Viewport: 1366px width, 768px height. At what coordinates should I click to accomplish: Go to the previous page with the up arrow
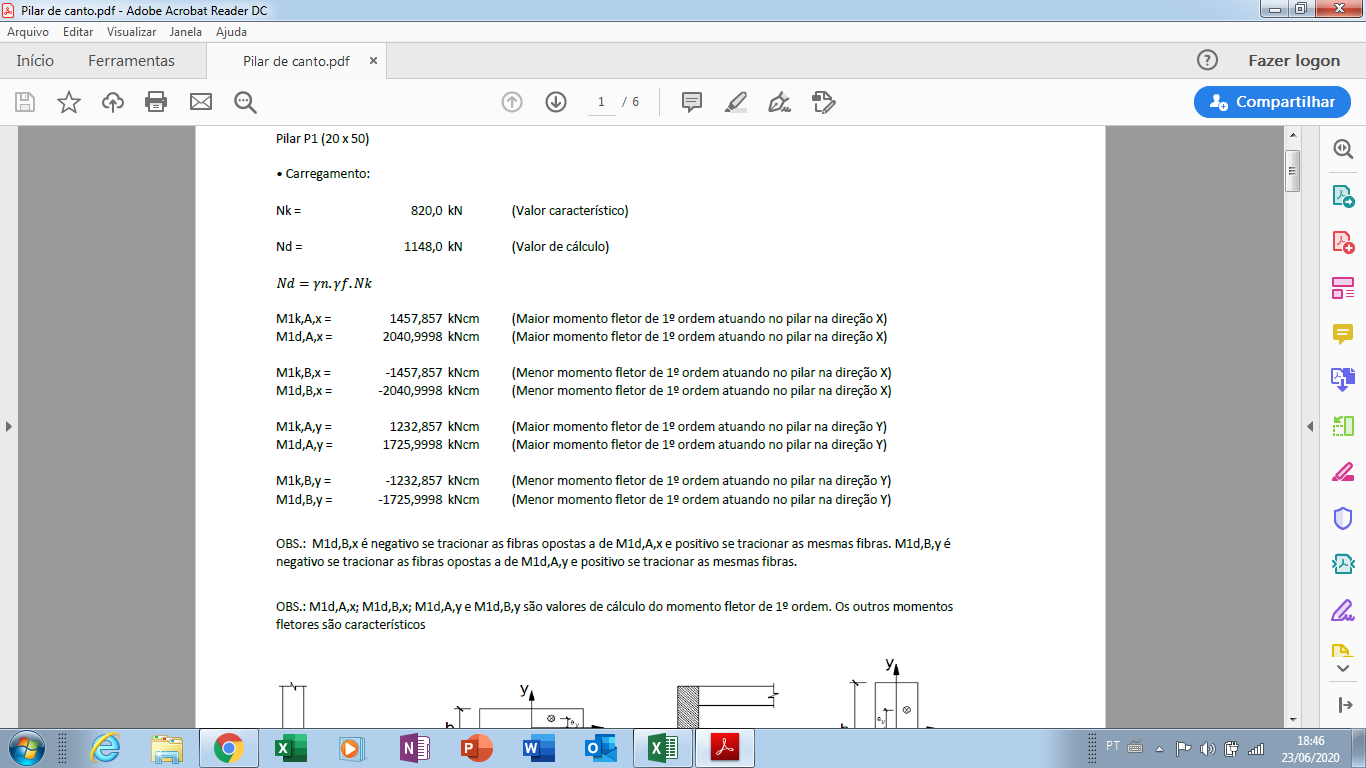512,102
